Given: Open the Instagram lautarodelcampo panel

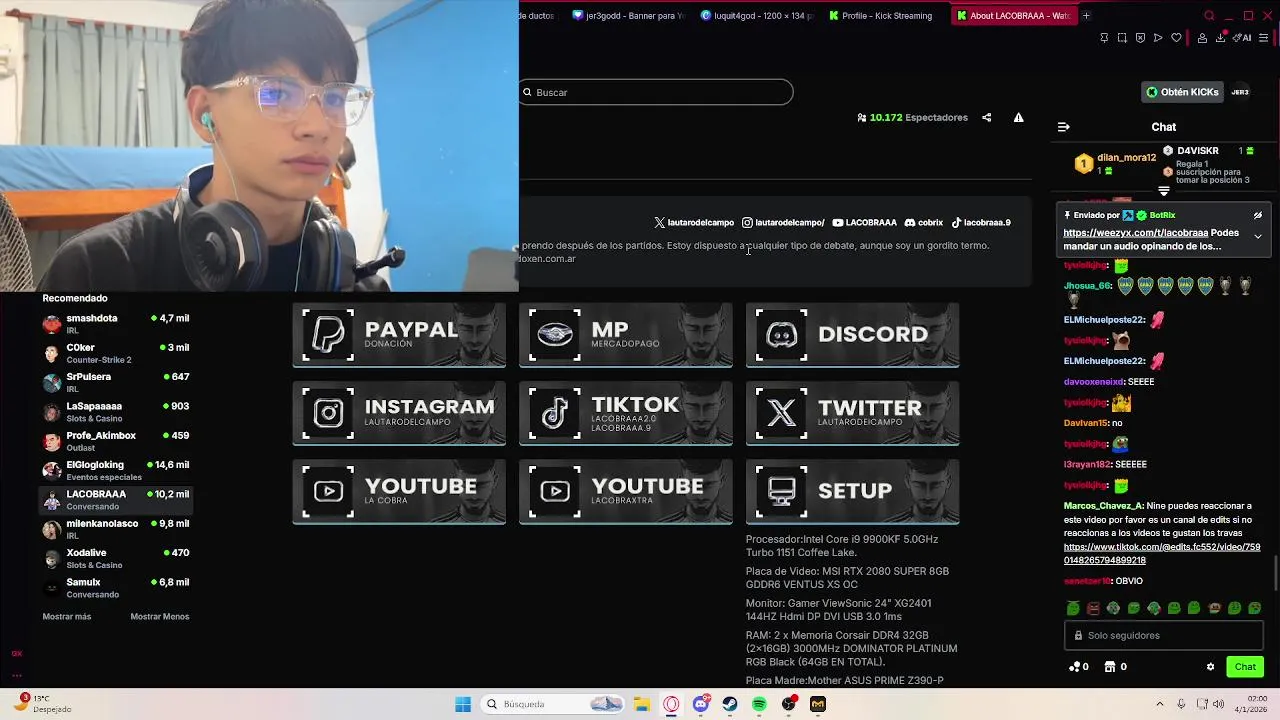Looking at the screenshot, I should coord(399,413).
